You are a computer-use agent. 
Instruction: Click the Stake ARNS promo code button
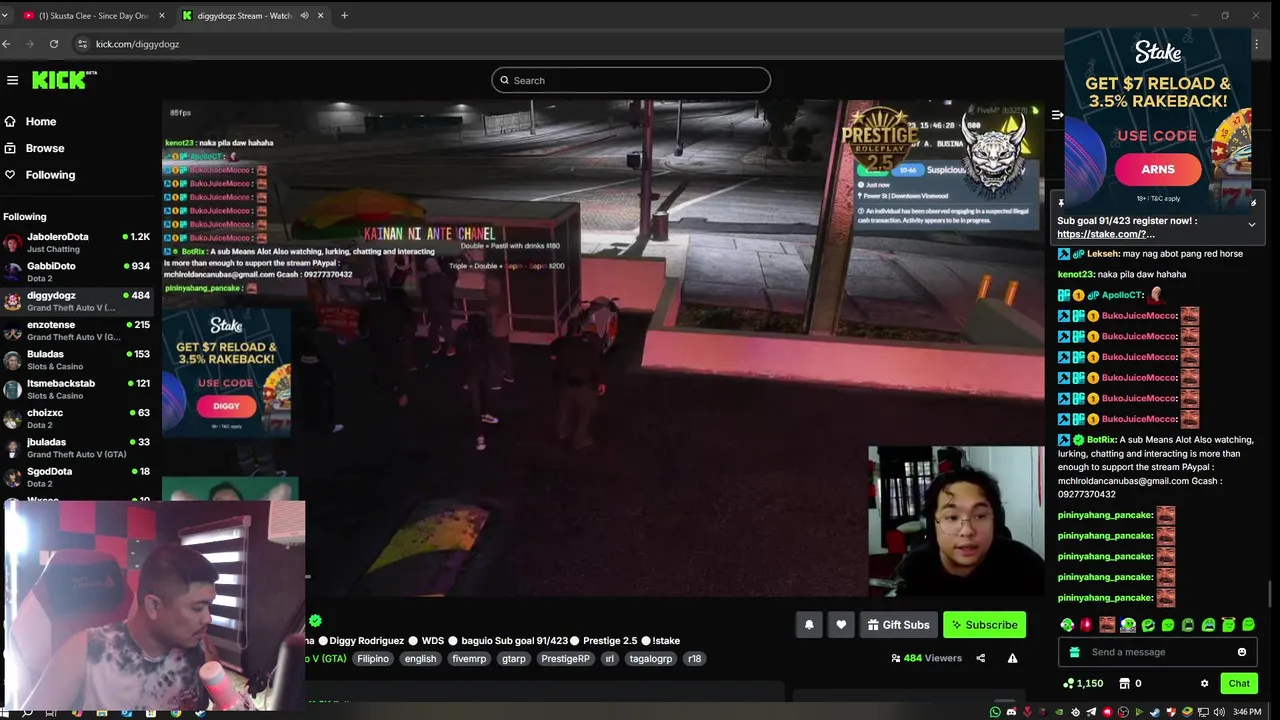[x=1157, y=169]
